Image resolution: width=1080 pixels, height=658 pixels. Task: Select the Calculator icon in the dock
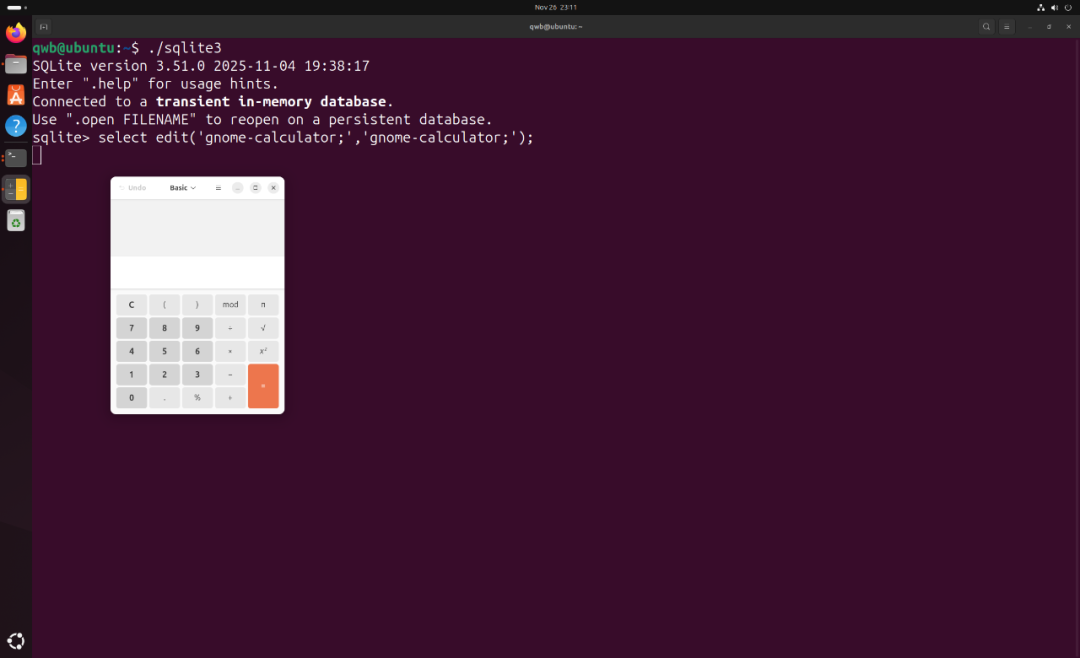click(16, 189)
